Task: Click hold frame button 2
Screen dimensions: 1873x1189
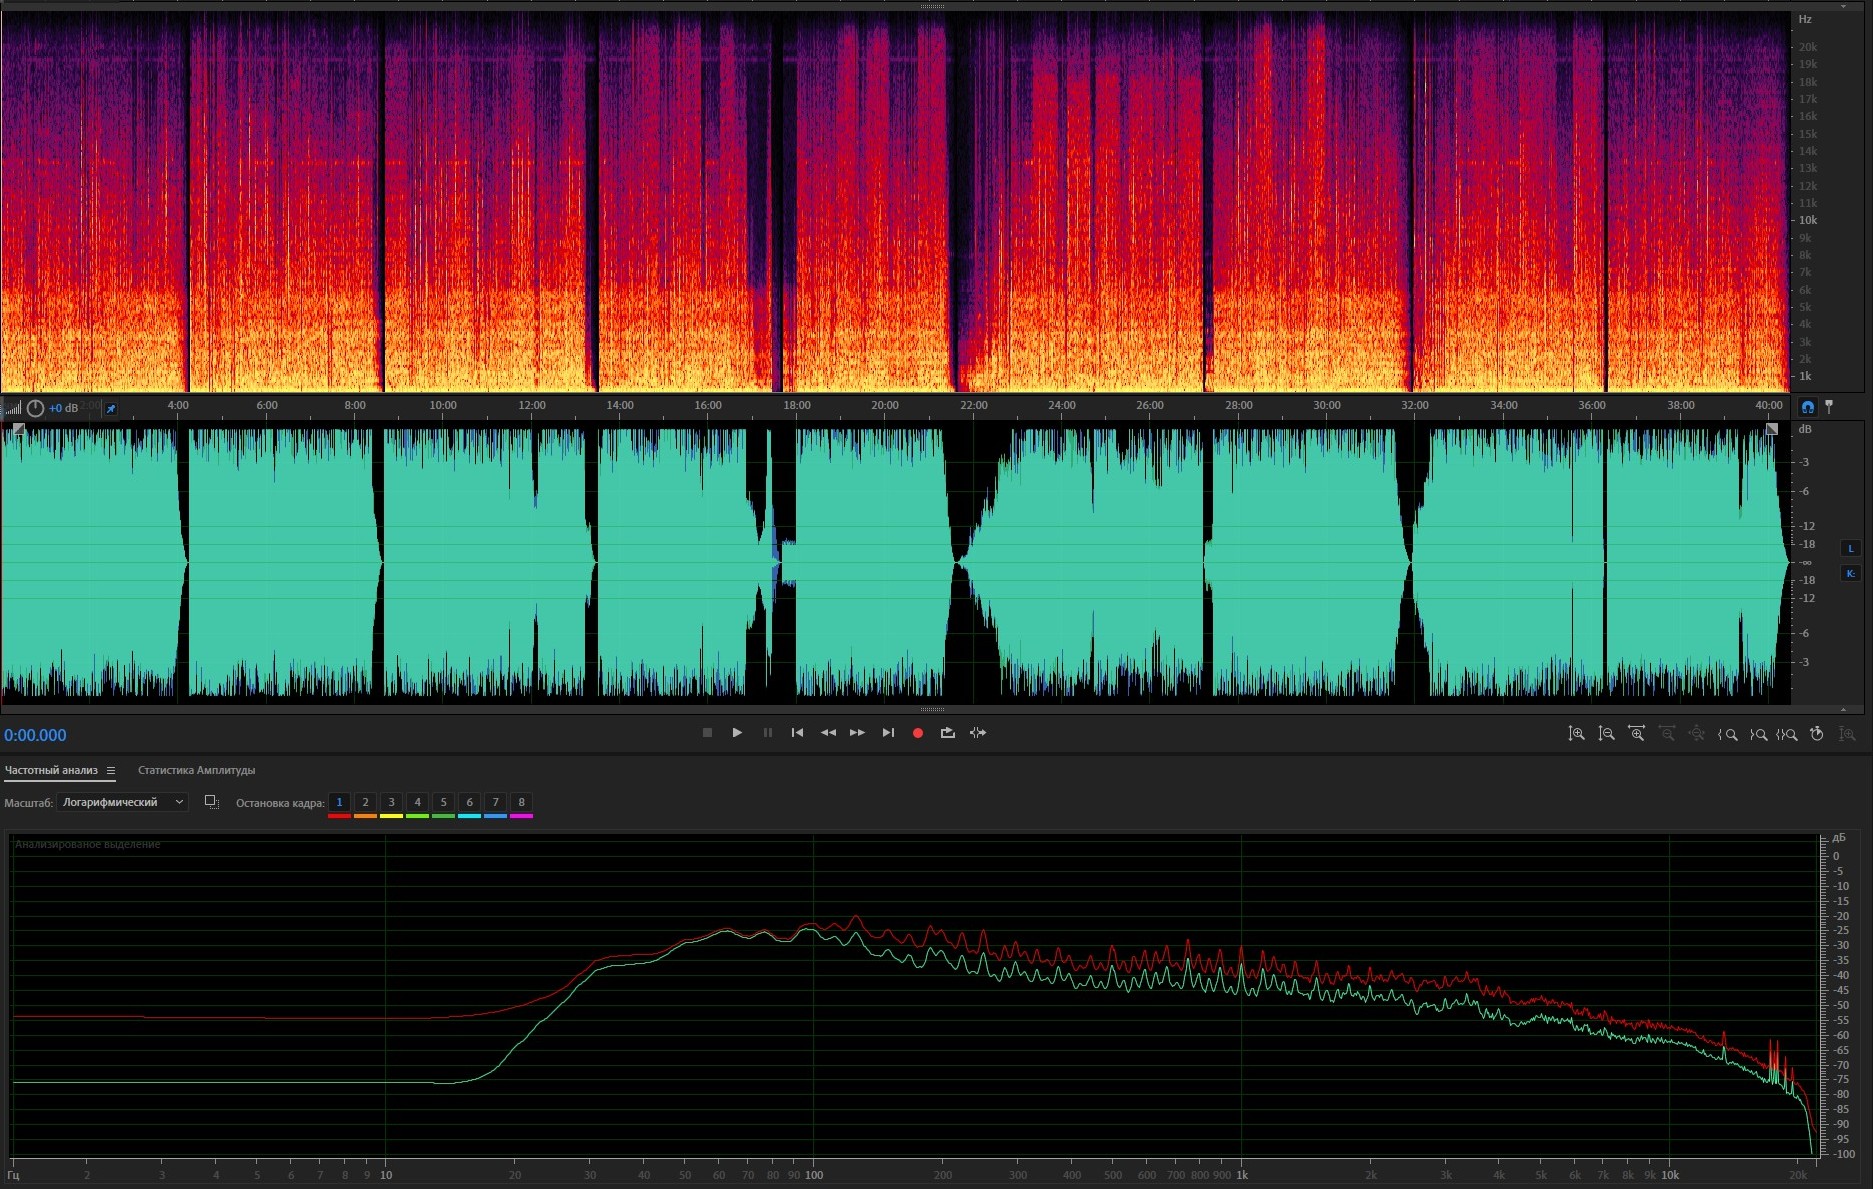Action: click(365, 802)
